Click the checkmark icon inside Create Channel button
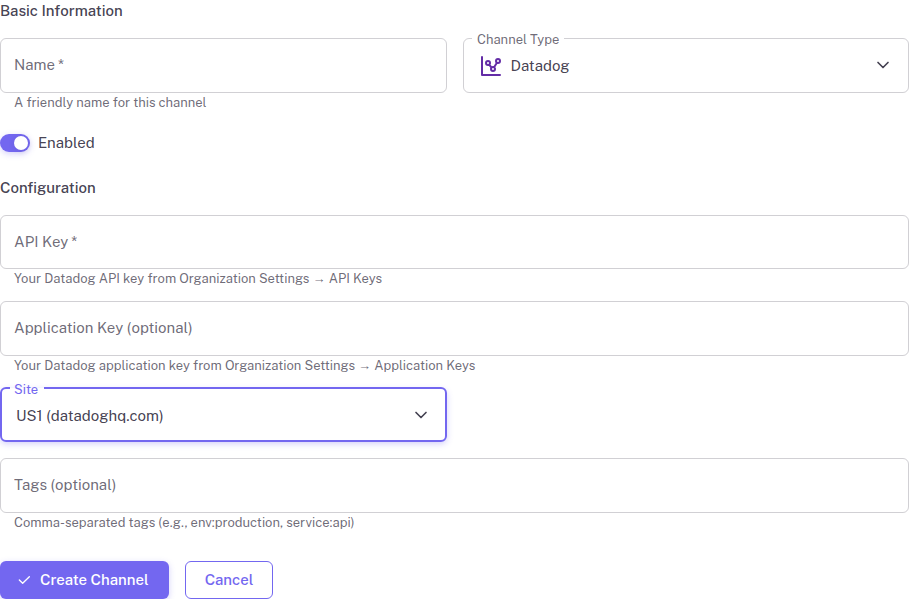The height and width of the screenshot is (599, 909). [x=28, y=580]
